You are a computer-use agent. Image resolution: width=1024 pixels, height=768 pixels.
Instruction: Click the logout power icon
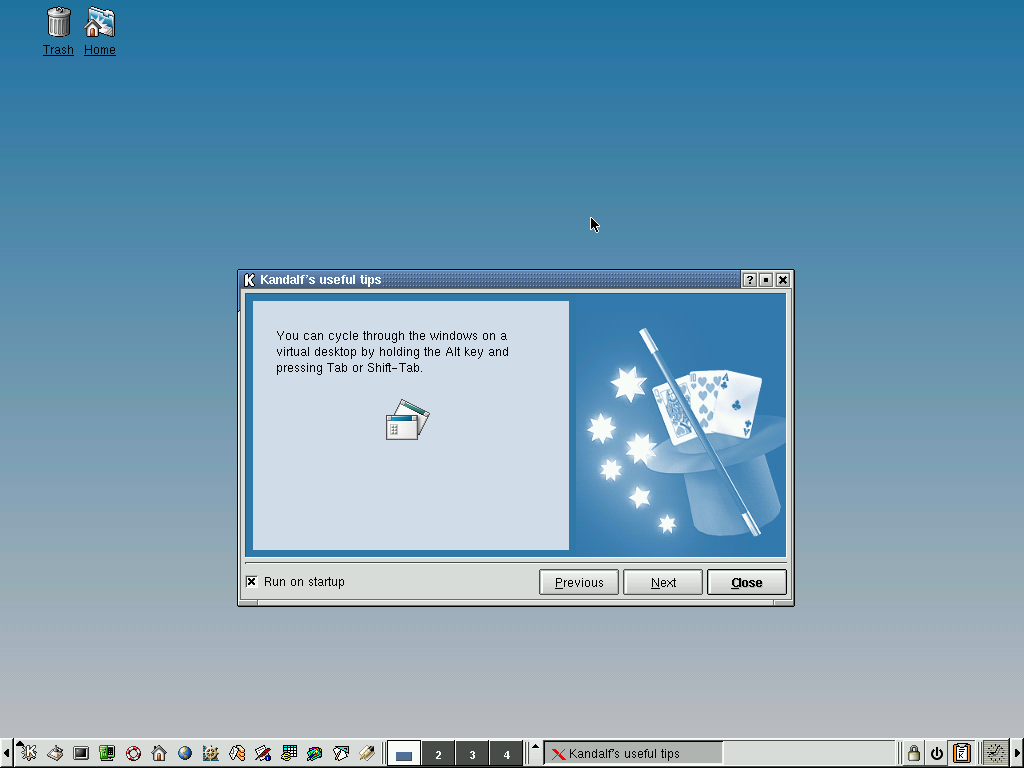[937, 753]
